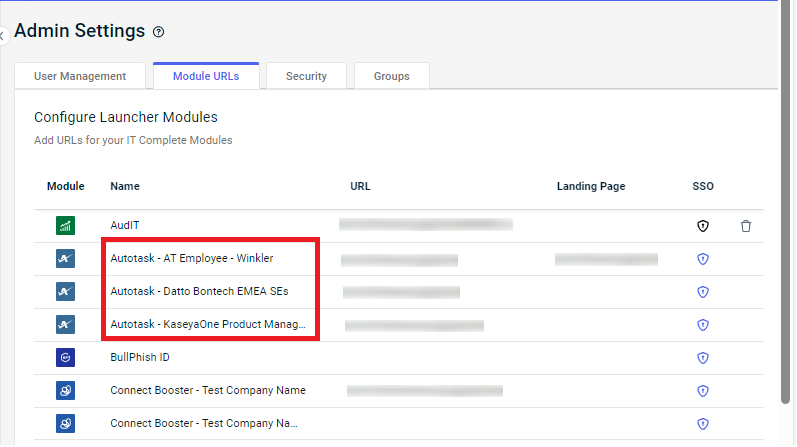Select Autotask - AT Employee - Winkler name
This screenshot has height=447, width=797.
tap(191, 259)
